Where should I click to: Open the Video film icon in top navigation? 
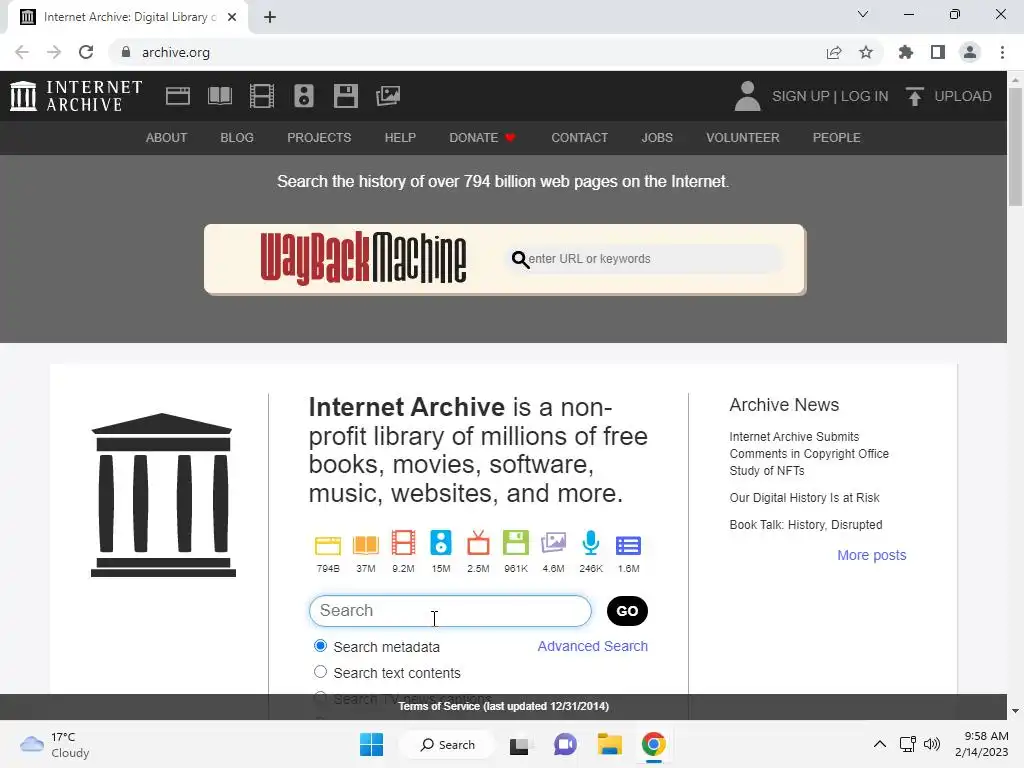click(262, 96)
